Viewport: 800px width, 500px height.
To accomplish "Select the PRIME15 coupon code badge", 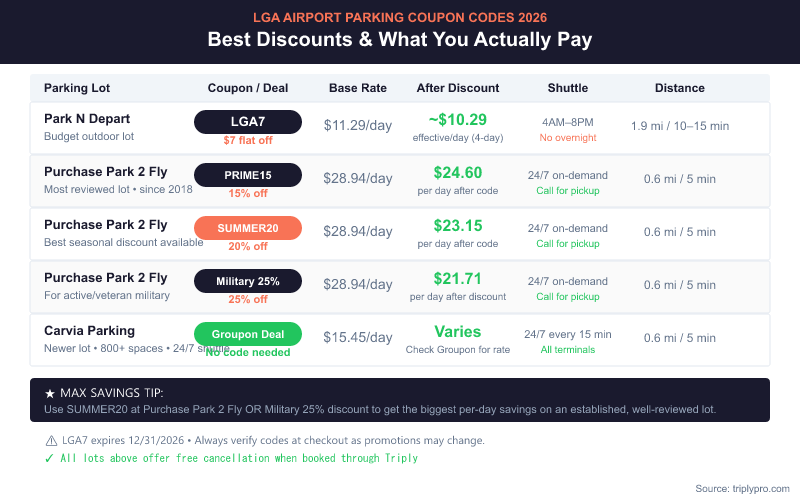I will [248, 175].
